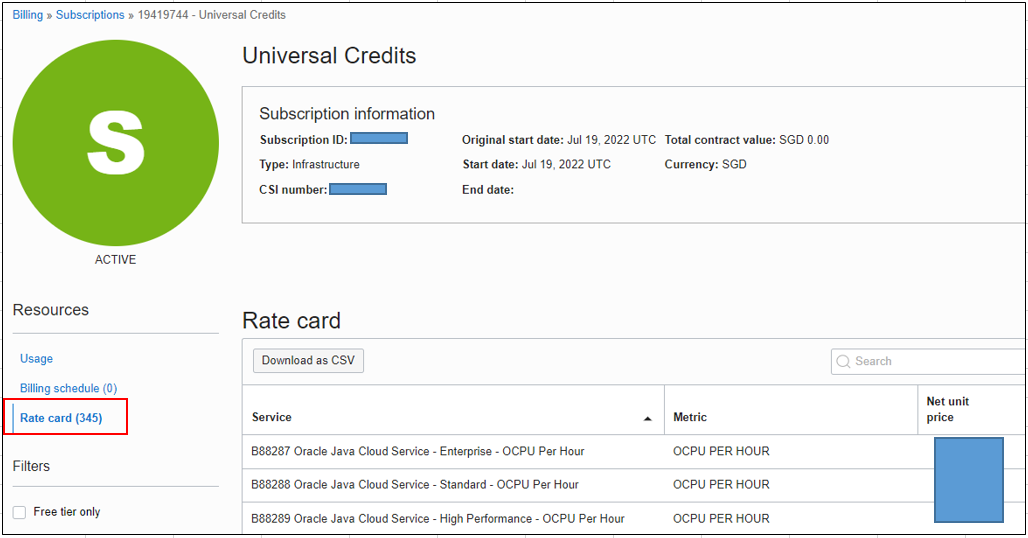Viewport: 1028px width, 538px height.
Task: Click the Service column header text
Action: click(271, 417)
